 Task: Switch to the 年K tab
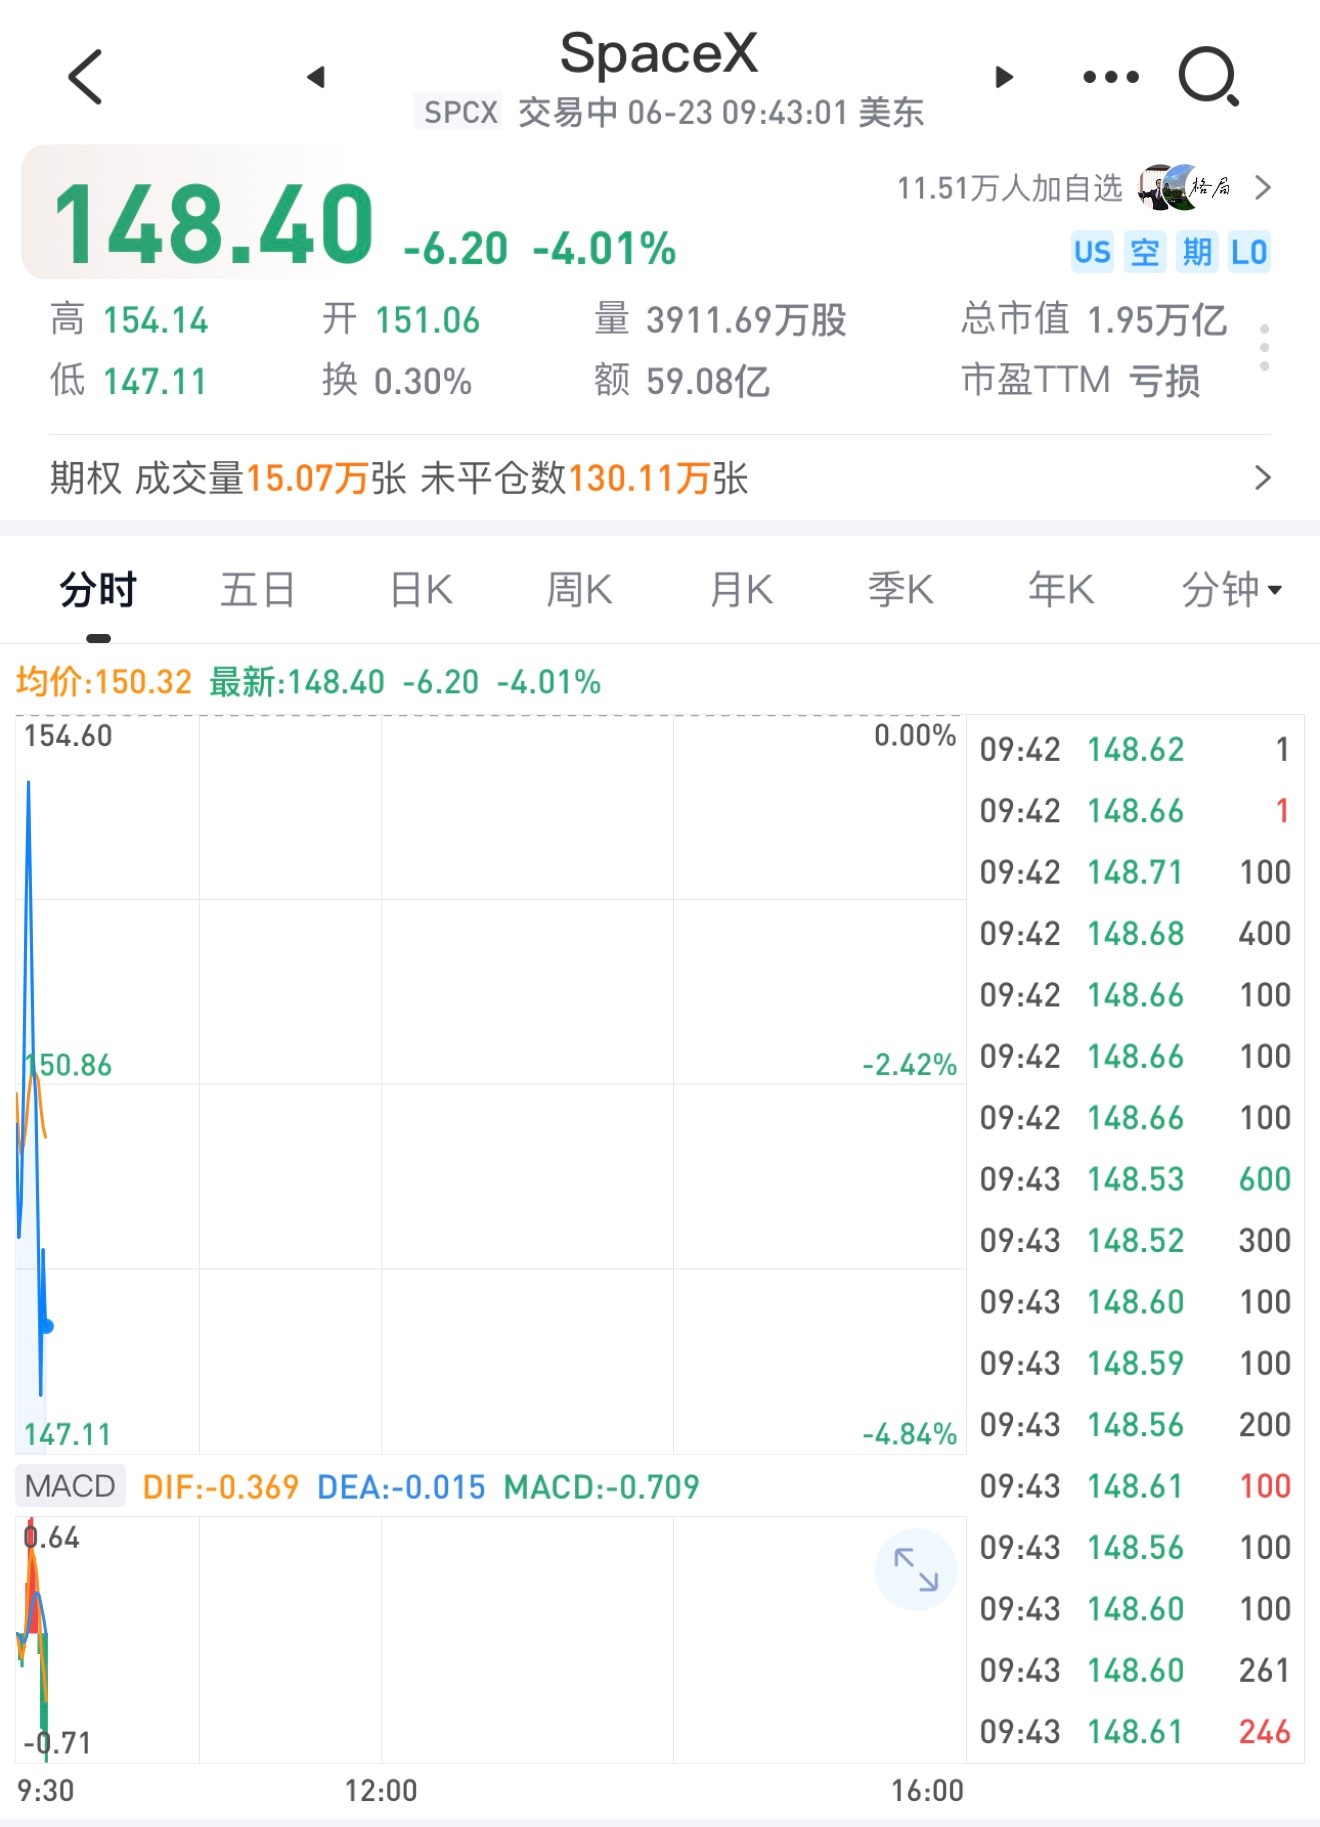click(x=1061, y=590)
